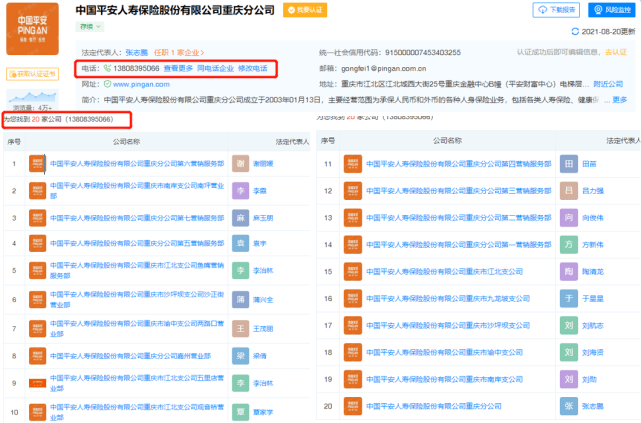Expand the company 简介 with 更多

(619, 100)
